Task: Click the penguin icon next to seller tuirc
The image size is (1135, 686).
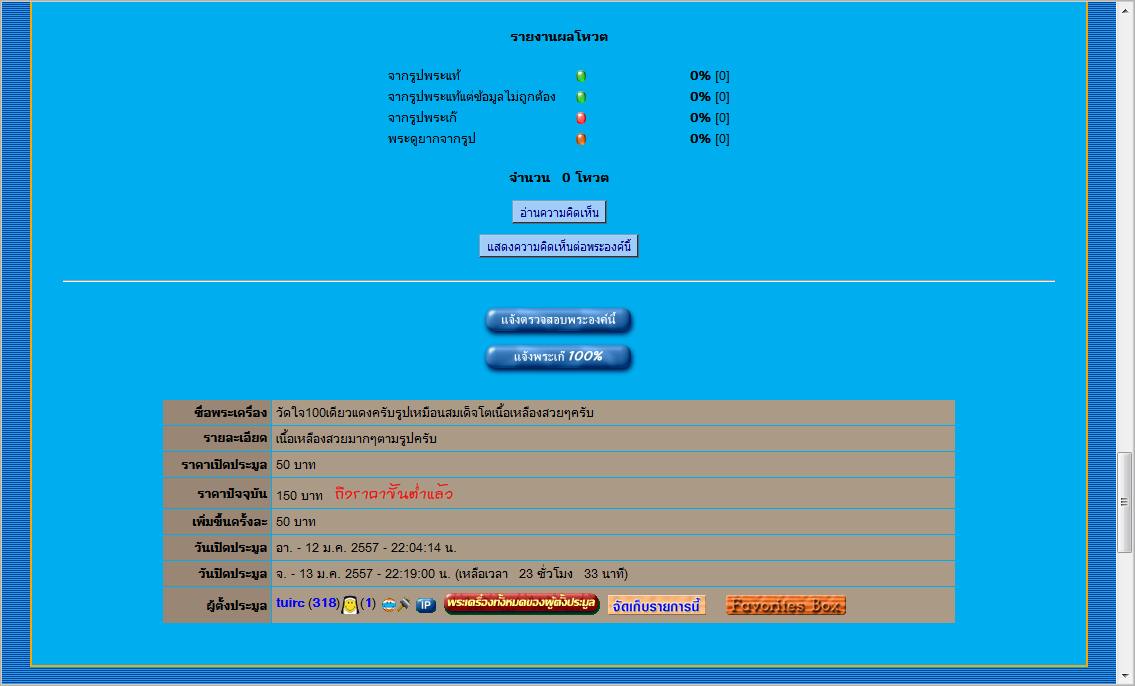Action: [x=350, y=604]
